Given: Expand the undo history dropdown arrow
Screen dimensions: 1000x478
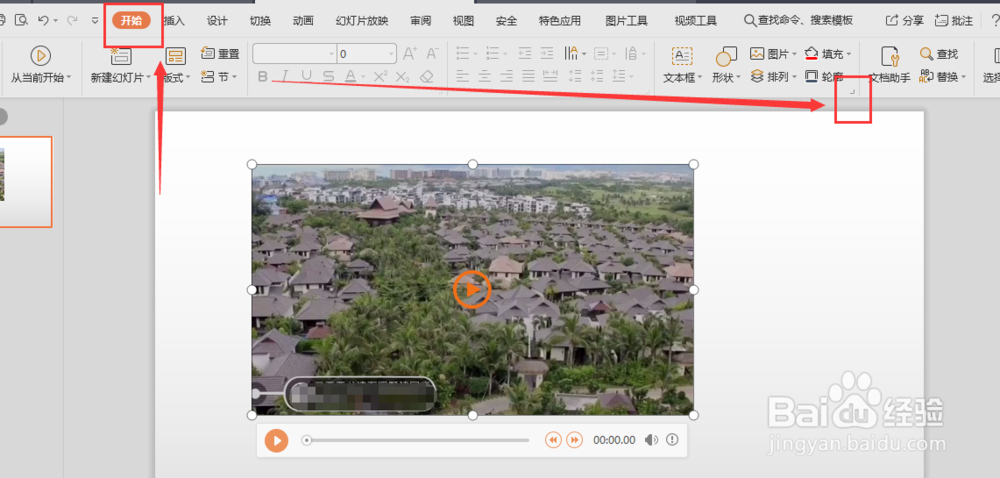Looking at the screenshot, I should point(55,21).
